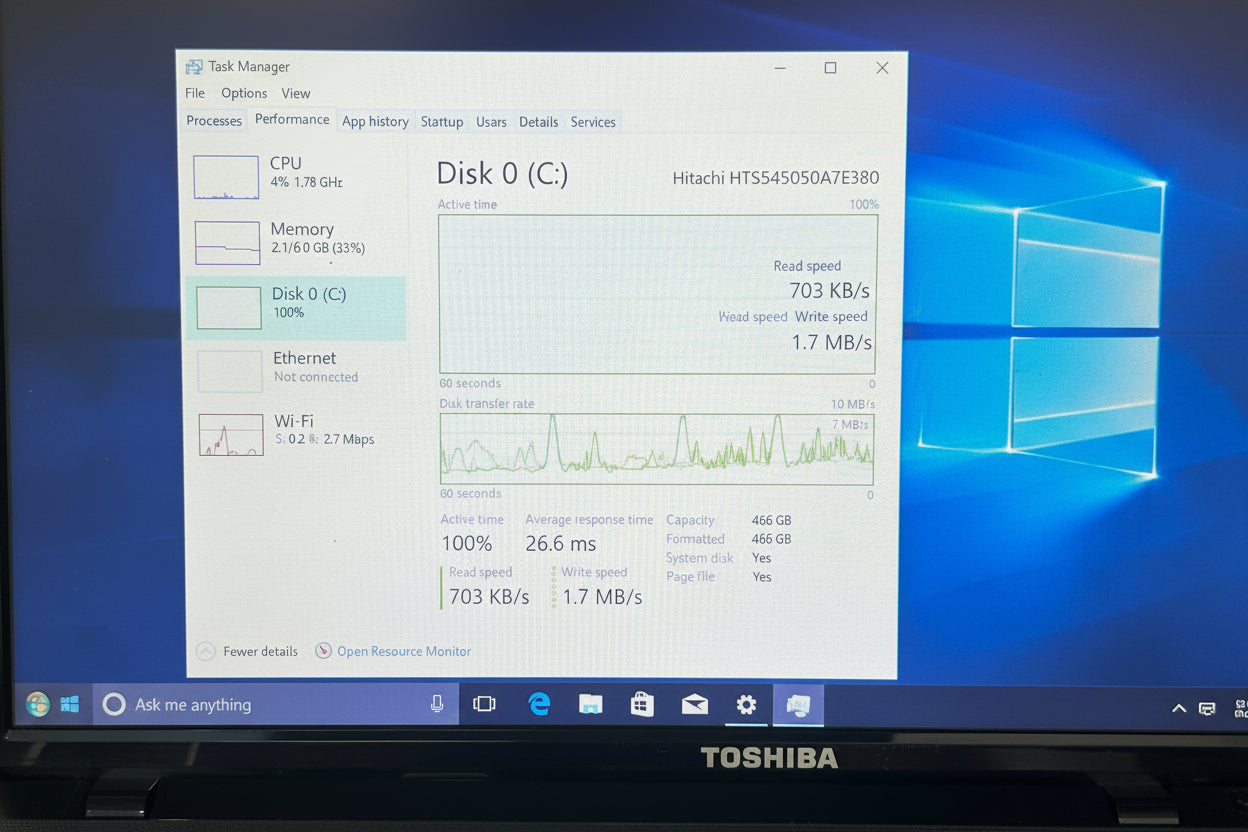Click the Memory 2.1/6.0 GB (33%) text
Screen dimensions: 1248x832
(x=318, y=248)
